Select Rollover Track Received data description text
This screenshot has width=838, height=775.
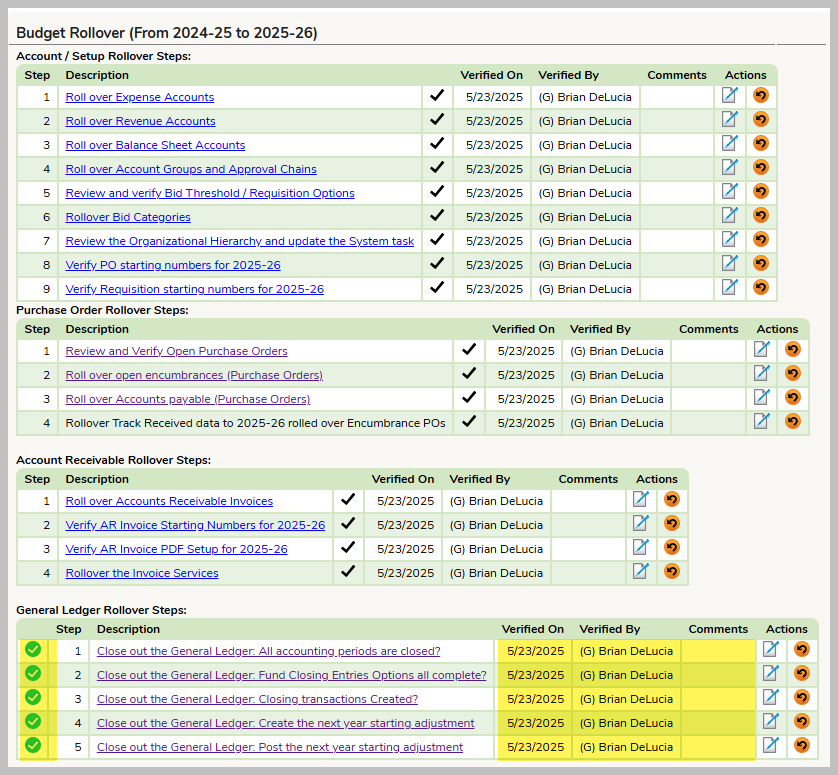(x=255, y=423)
